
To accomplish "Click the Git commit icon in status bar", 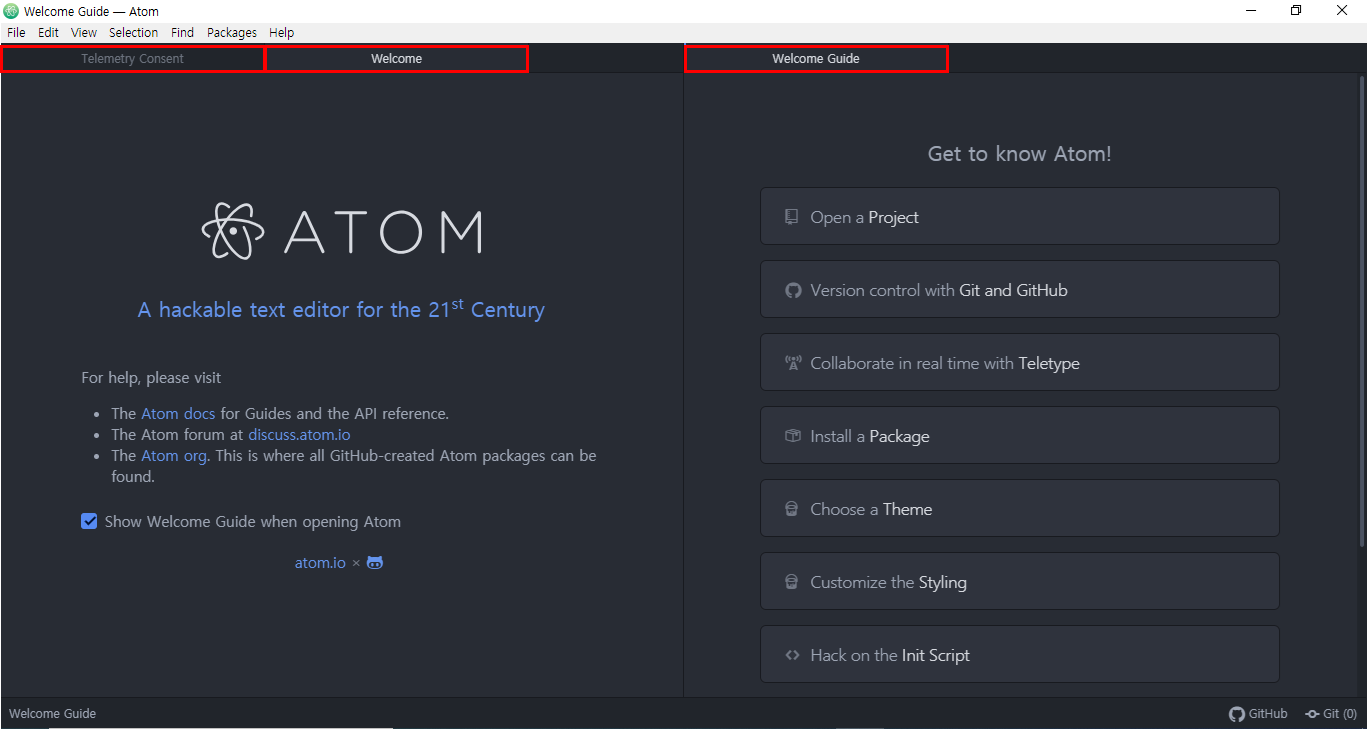I will (1312, 714).
